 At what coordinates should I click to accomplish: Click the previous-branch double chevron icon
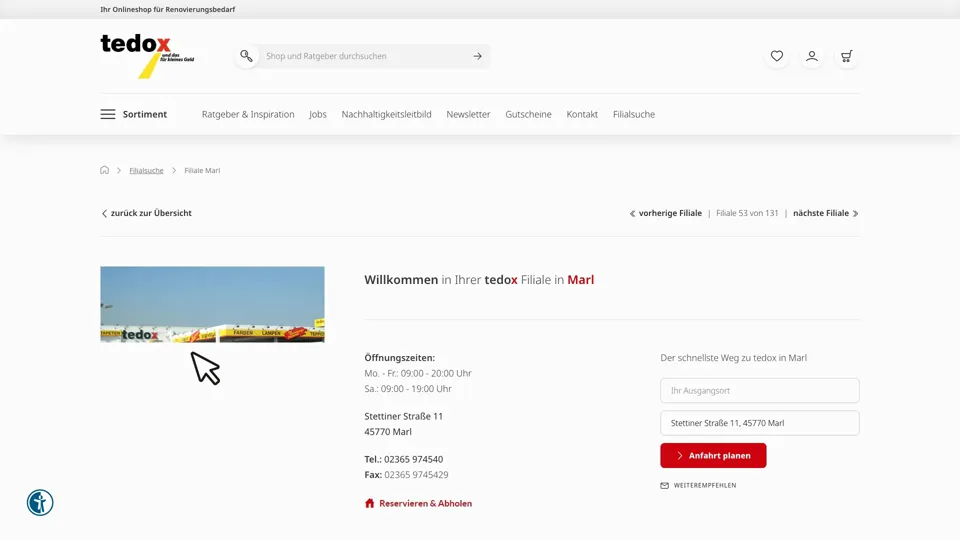click(632, 214)
